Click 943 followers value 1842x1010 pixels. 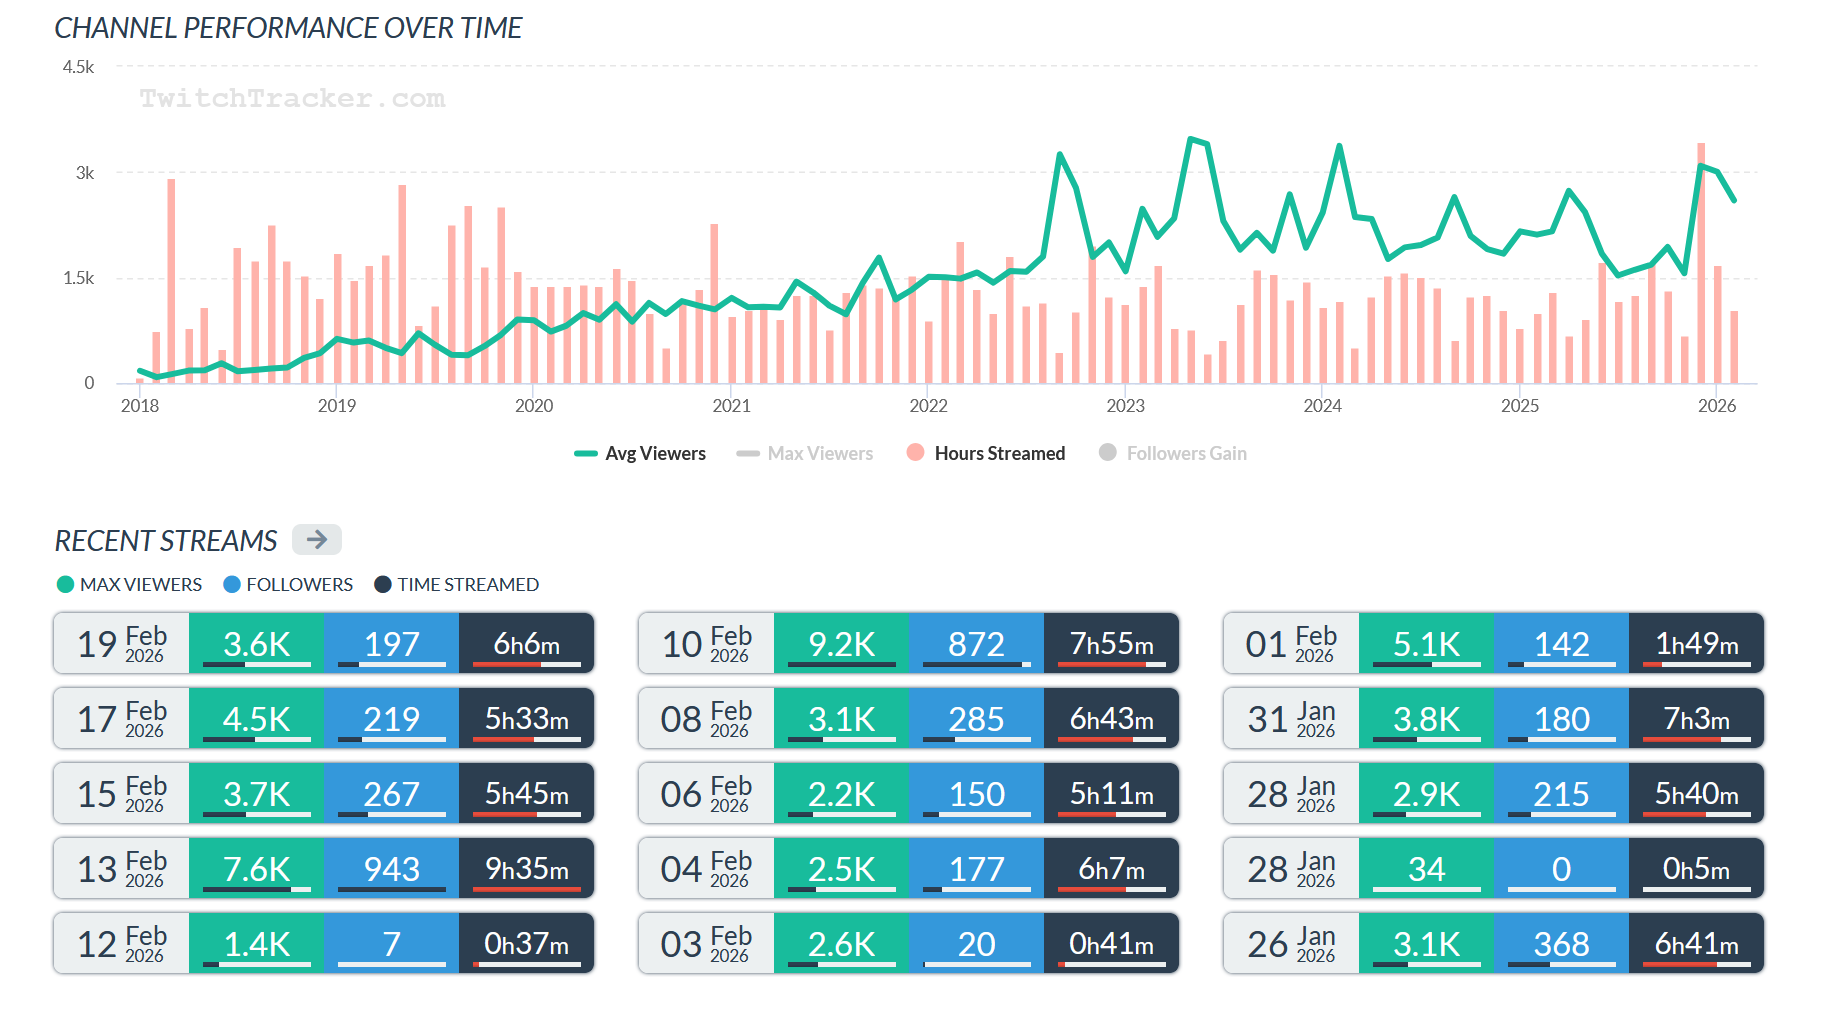pyautogui.click(x=391, y=868)
